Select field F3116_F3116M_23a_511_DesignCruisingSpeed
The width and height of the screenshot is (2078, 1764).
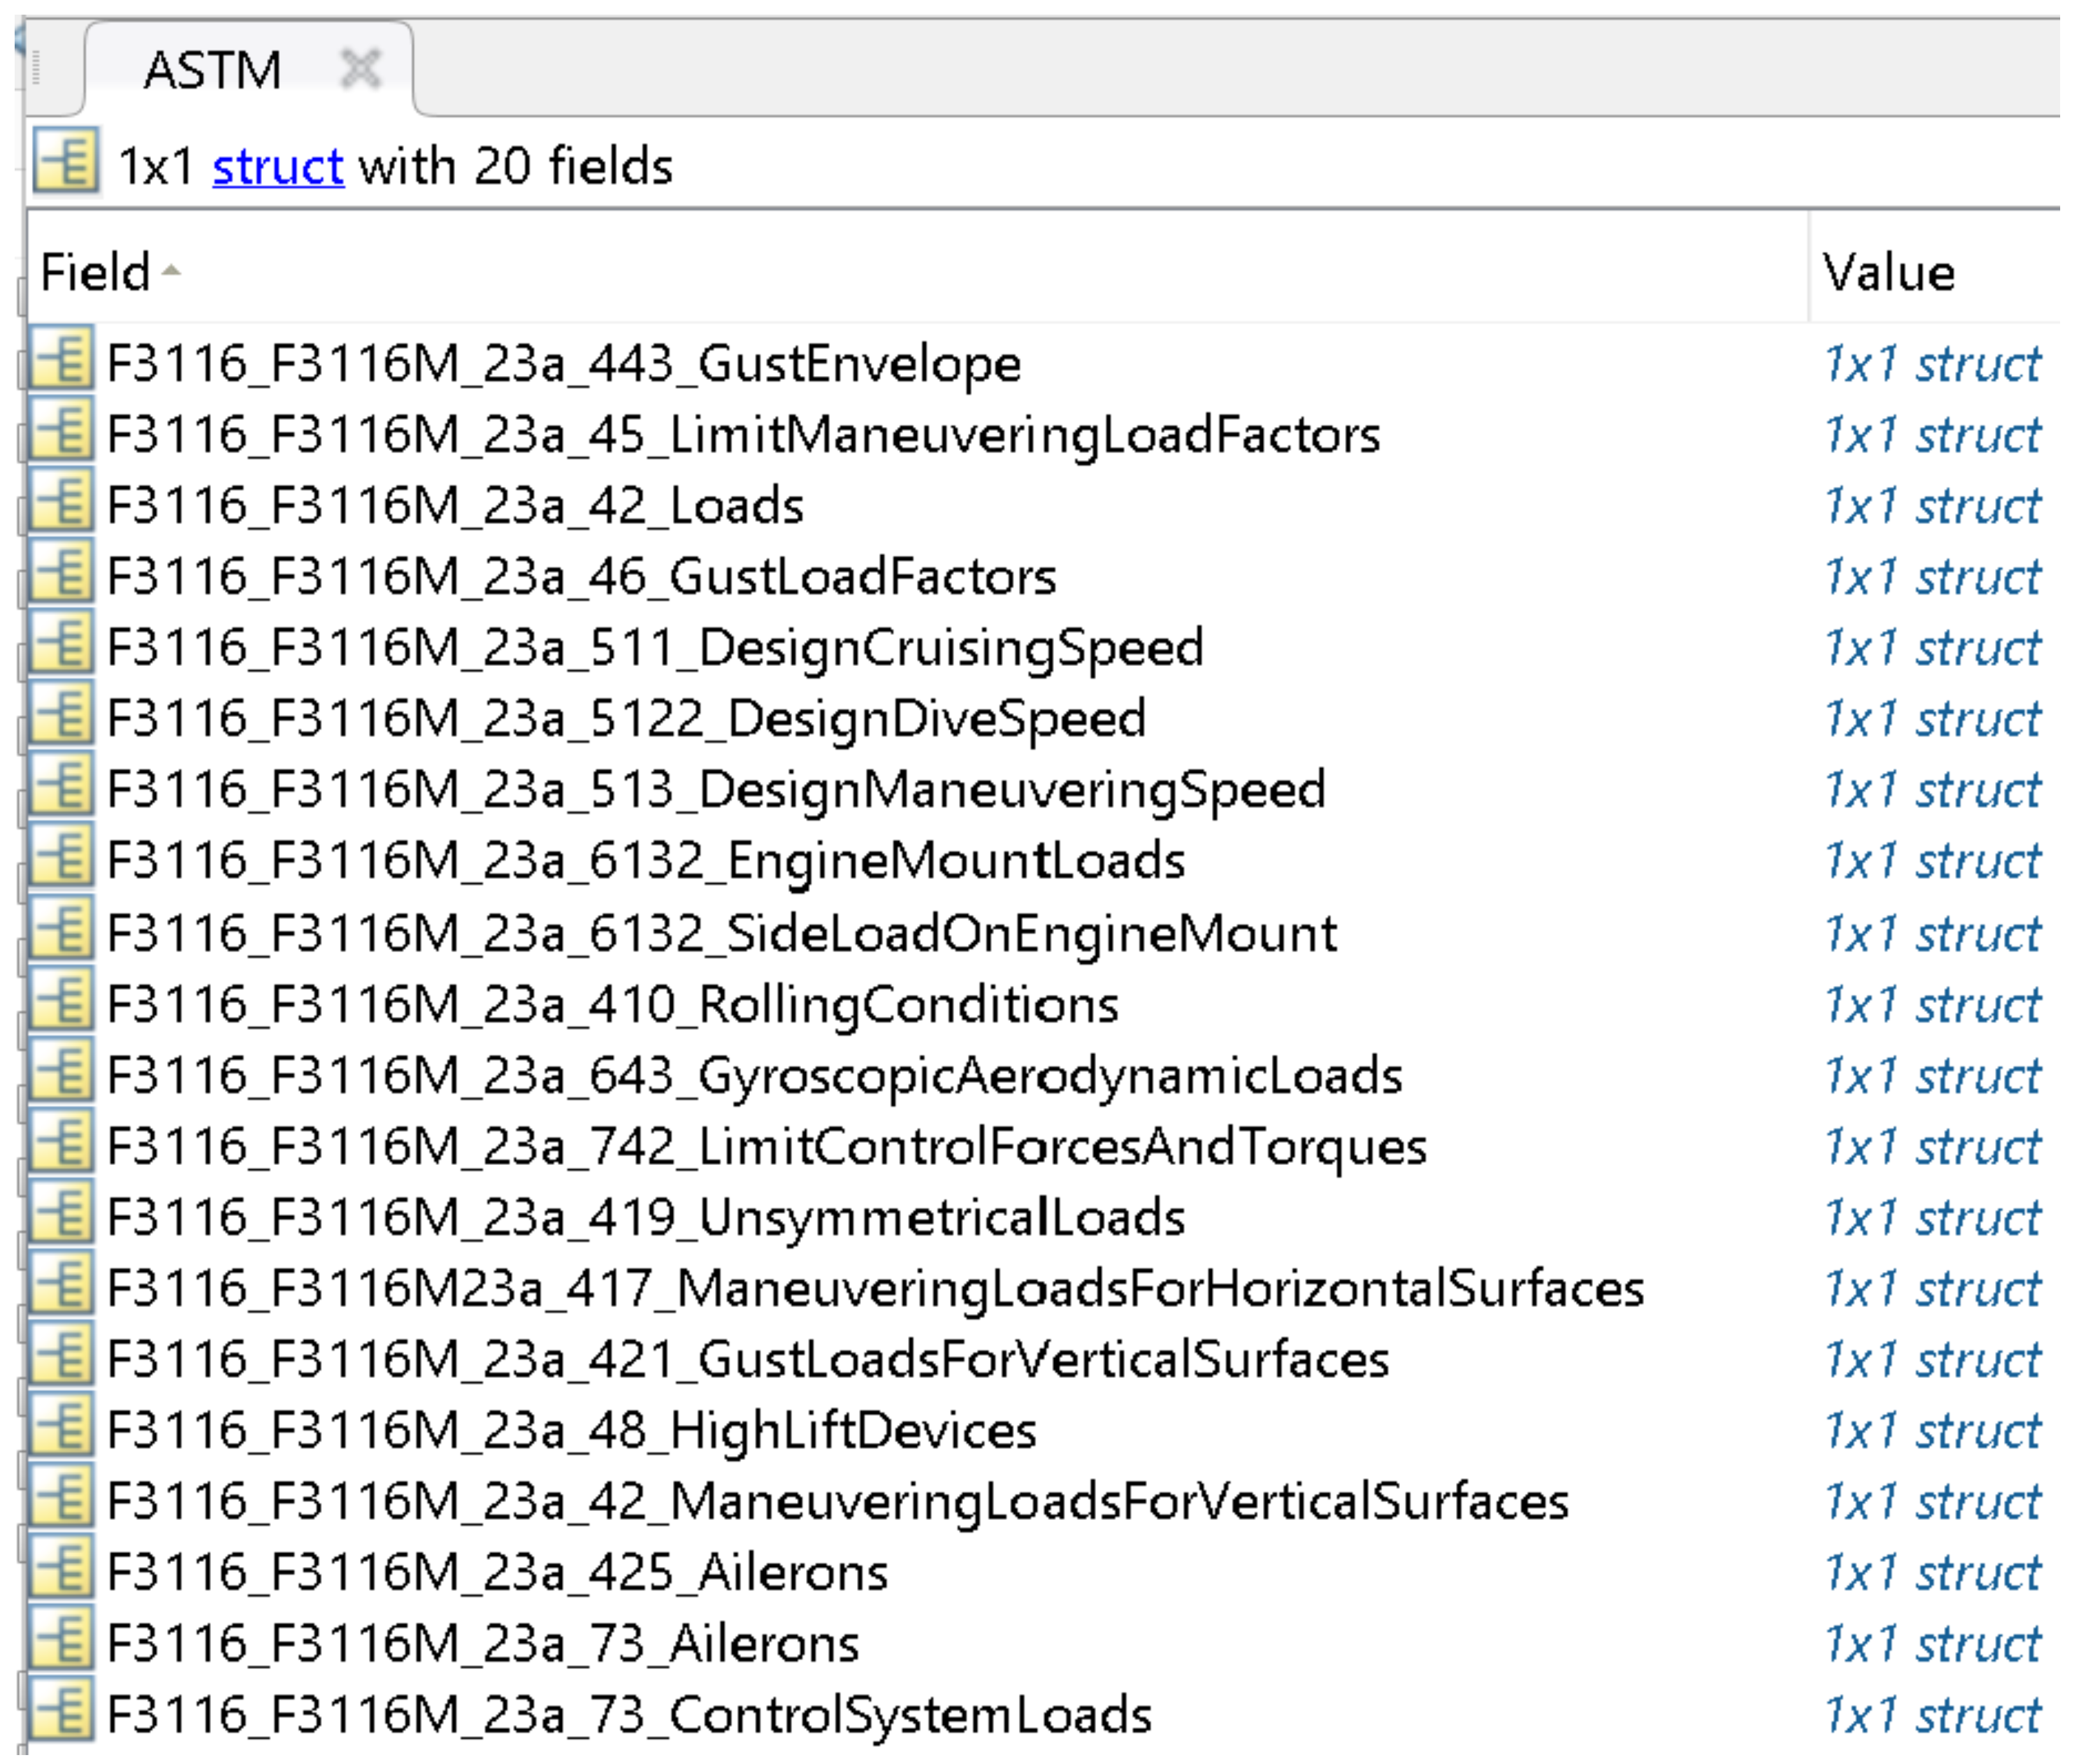click(655, 648)
